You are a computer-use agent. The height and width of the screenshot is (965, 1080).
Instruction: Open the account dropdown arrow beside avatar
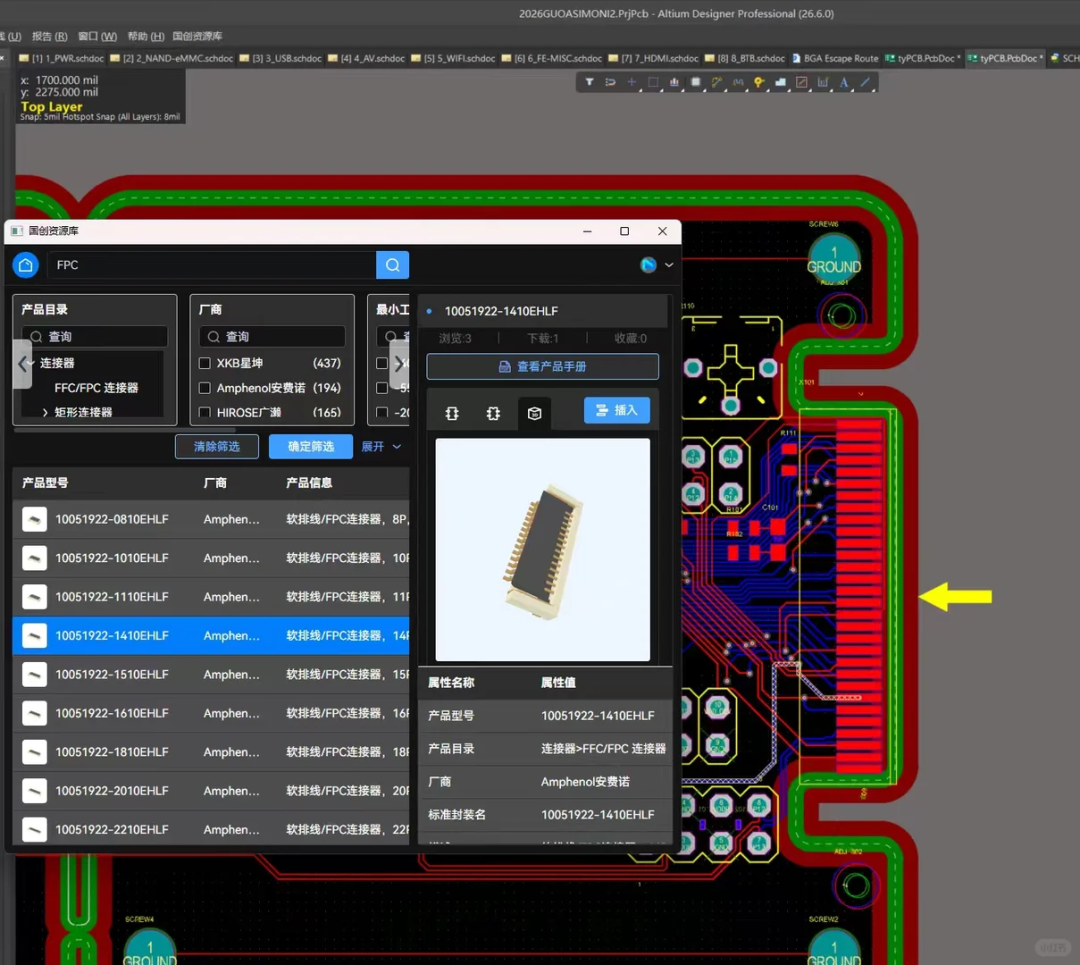click(669, 264)
